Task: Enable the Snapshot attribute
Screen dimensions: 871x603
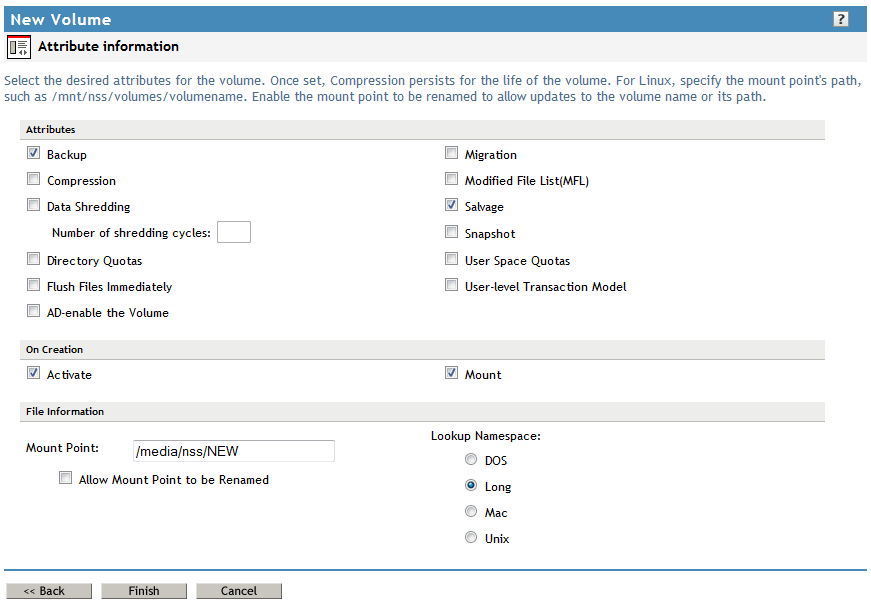Action: (x=451, y=232)
